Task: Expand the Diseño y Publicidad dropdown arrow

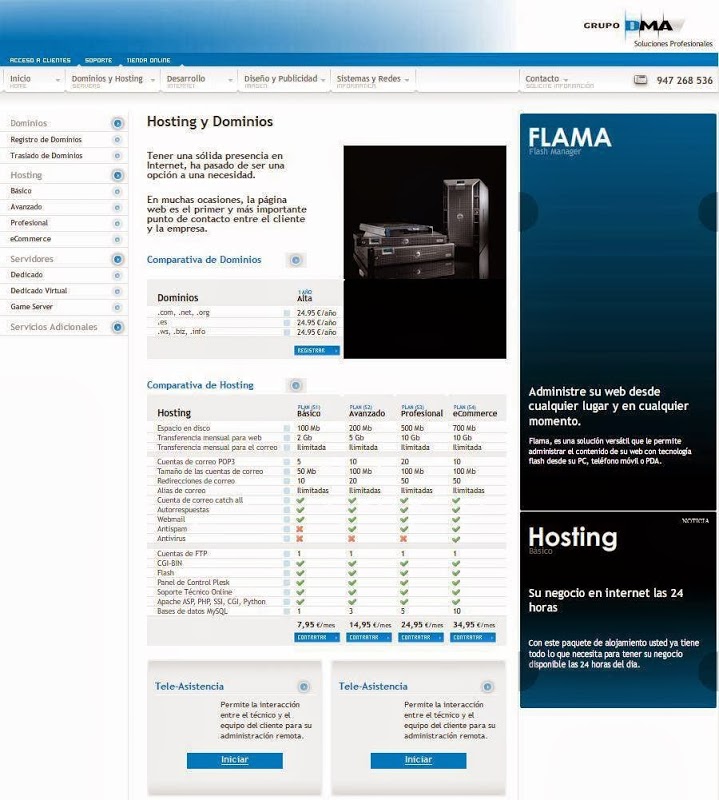Action: 323,80
